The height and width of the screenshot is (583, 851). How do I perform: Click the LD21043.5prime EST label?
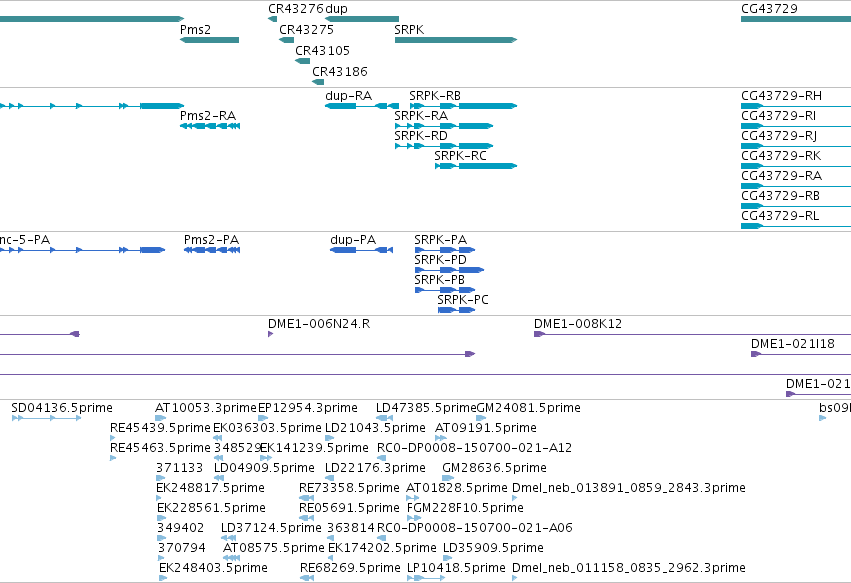click(375, 428)
